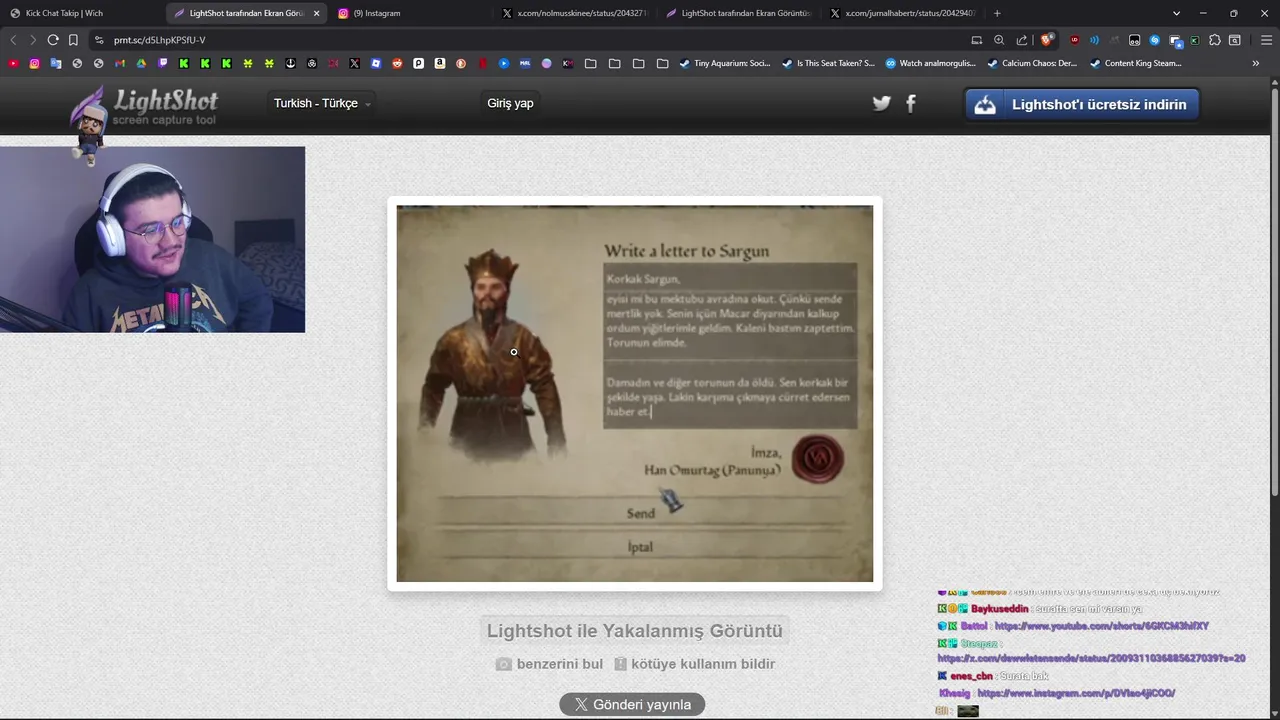Click Giriş yap to sign in

(x=510, y=103)
